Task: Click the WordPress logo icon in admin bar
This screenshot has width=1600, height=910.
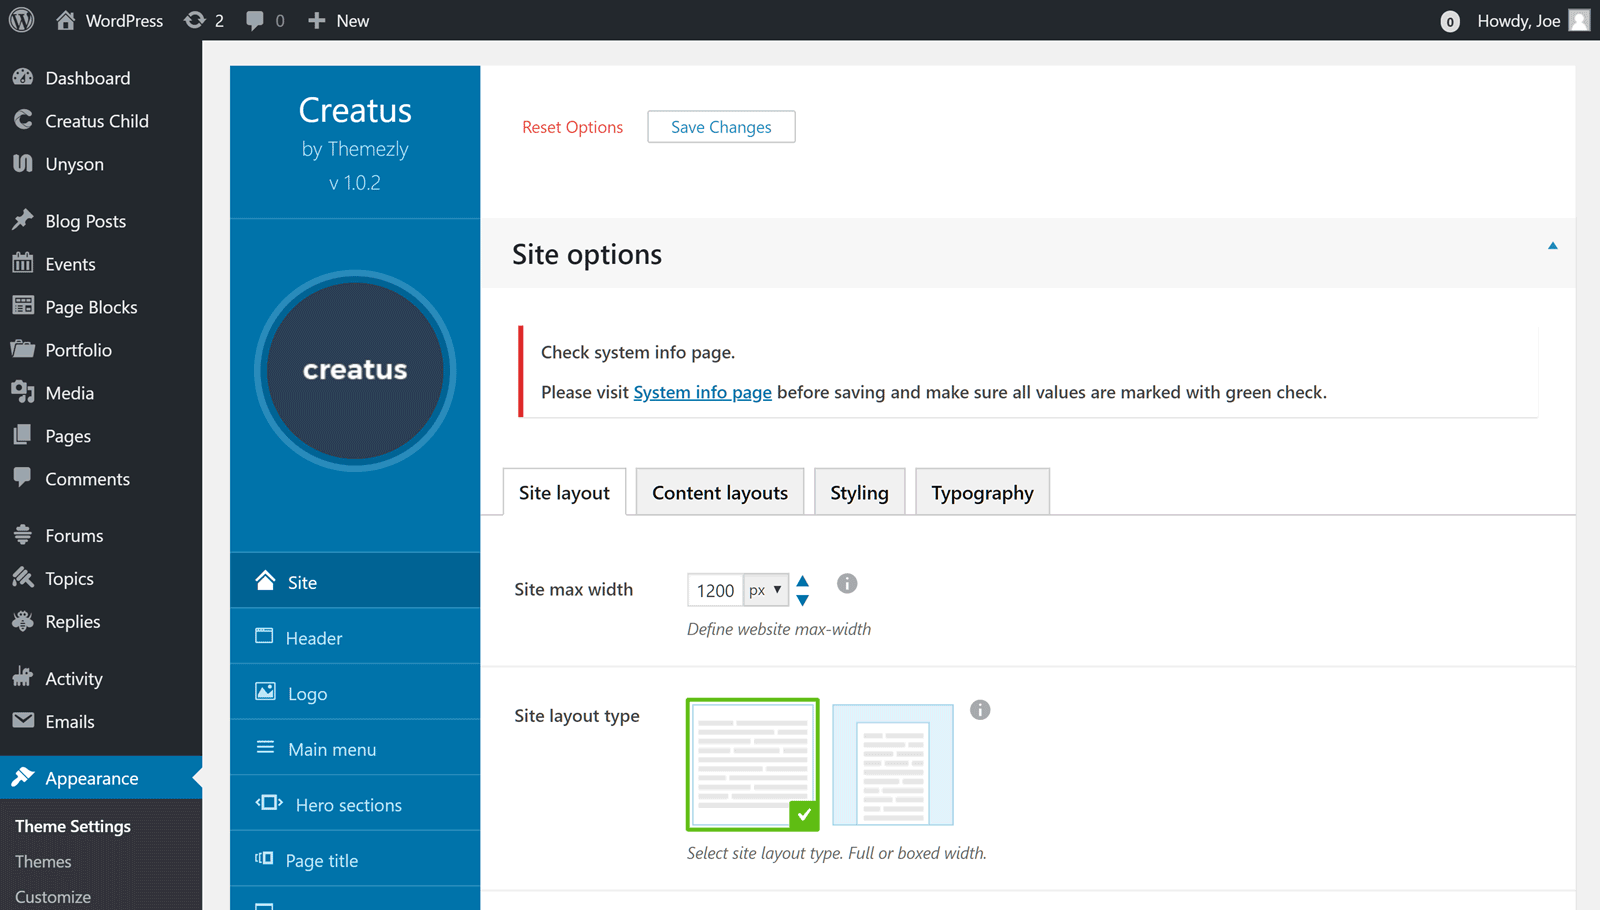Action: point(21,20)
